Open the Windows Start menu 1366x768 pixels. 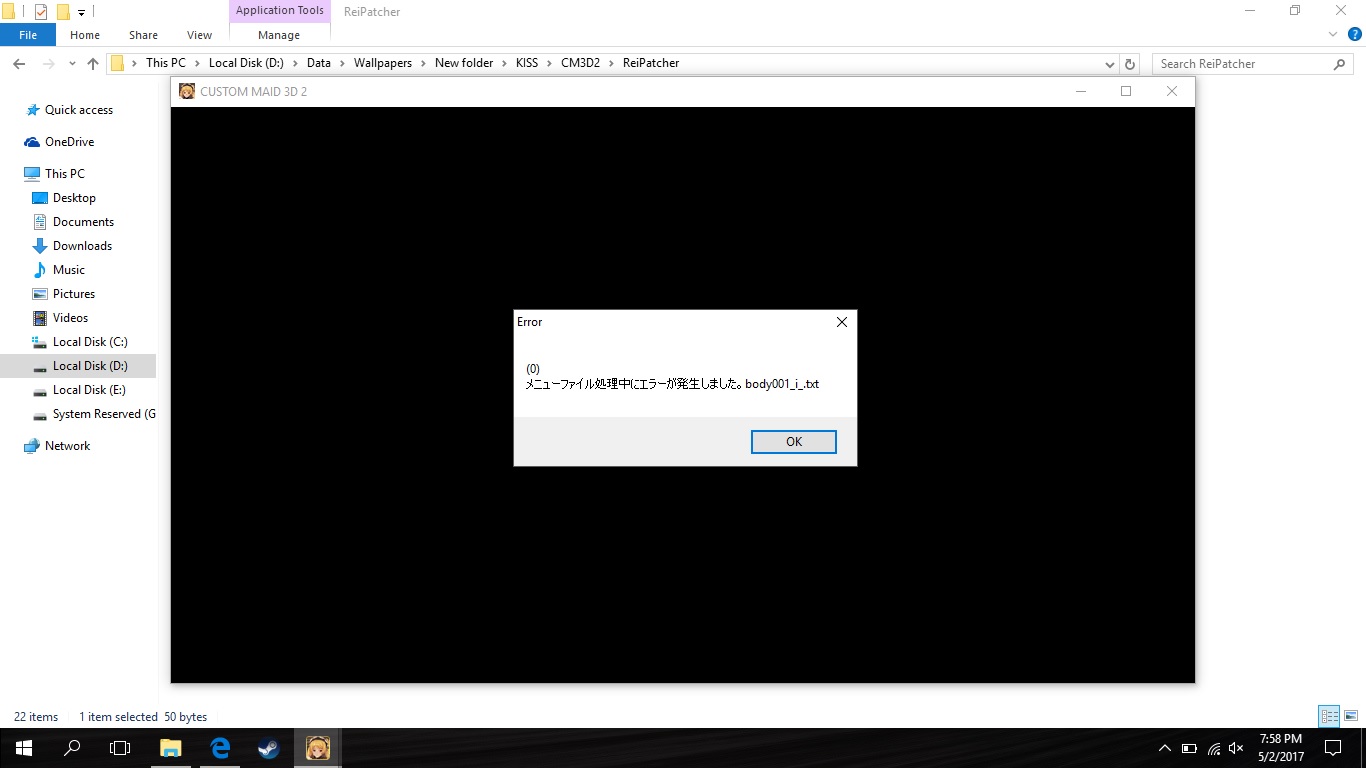tap(24, 748)
